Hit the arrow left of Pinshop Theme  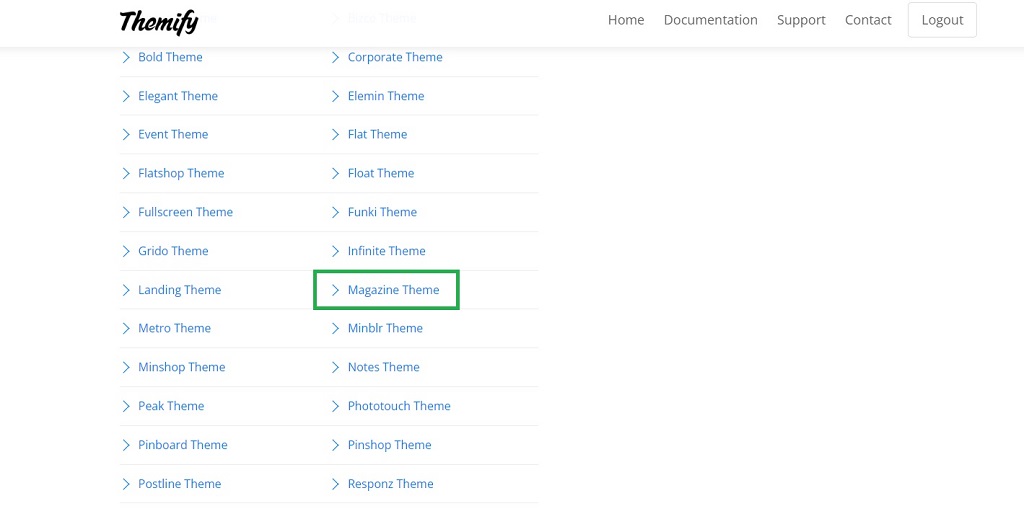tap(336, 445)
